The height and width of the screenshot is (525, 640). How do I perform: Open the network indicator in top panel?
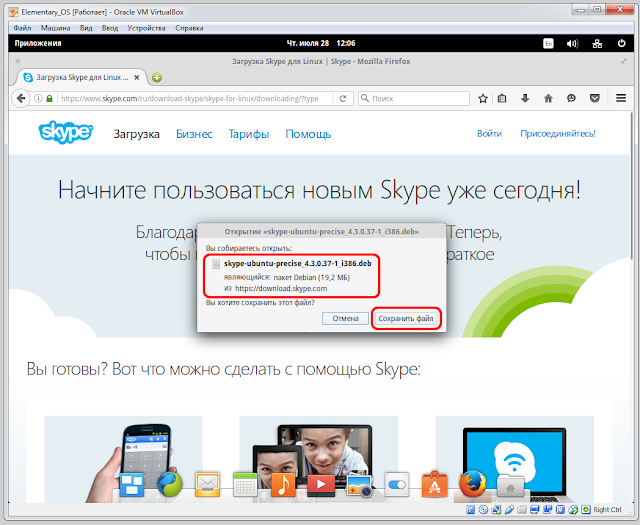[x=597, y=43]
